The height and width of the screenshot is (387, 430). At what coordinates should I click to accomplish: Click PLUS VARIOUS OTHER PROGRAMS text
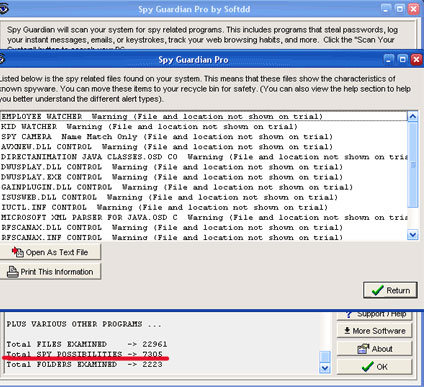84,324
